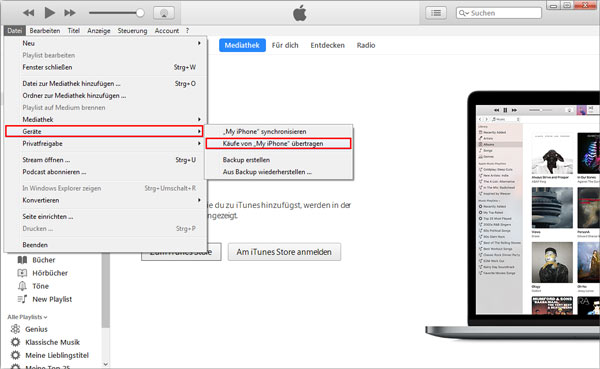
Task: Click the Töne bell icon
Action: pyautogui.click(x=22, y=286)
